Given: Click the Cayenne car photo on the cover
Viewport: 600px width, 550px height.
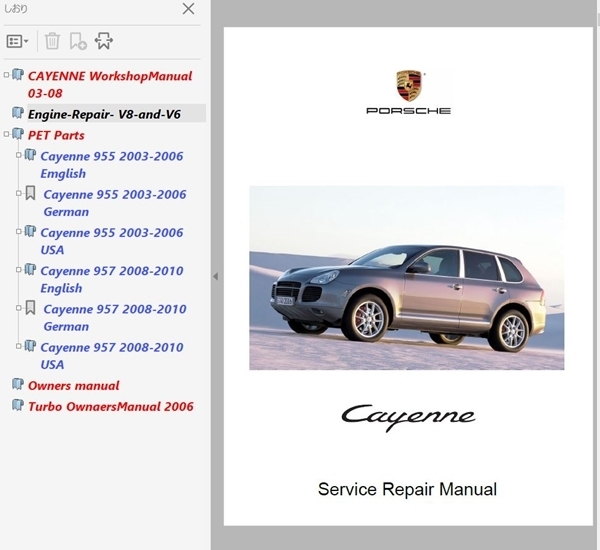Looking at the screenshot, I should (406, 278).
